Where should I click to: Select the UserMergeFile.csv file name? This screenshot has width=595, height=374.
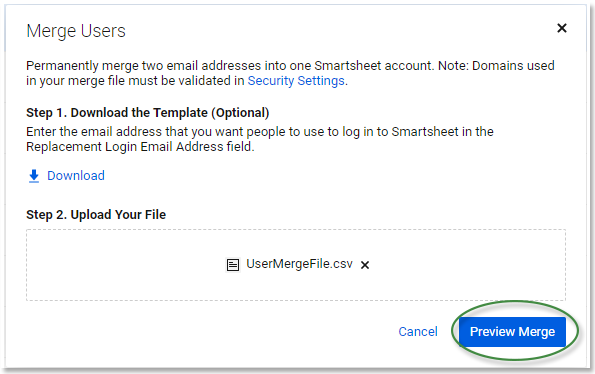click(299, 264)
